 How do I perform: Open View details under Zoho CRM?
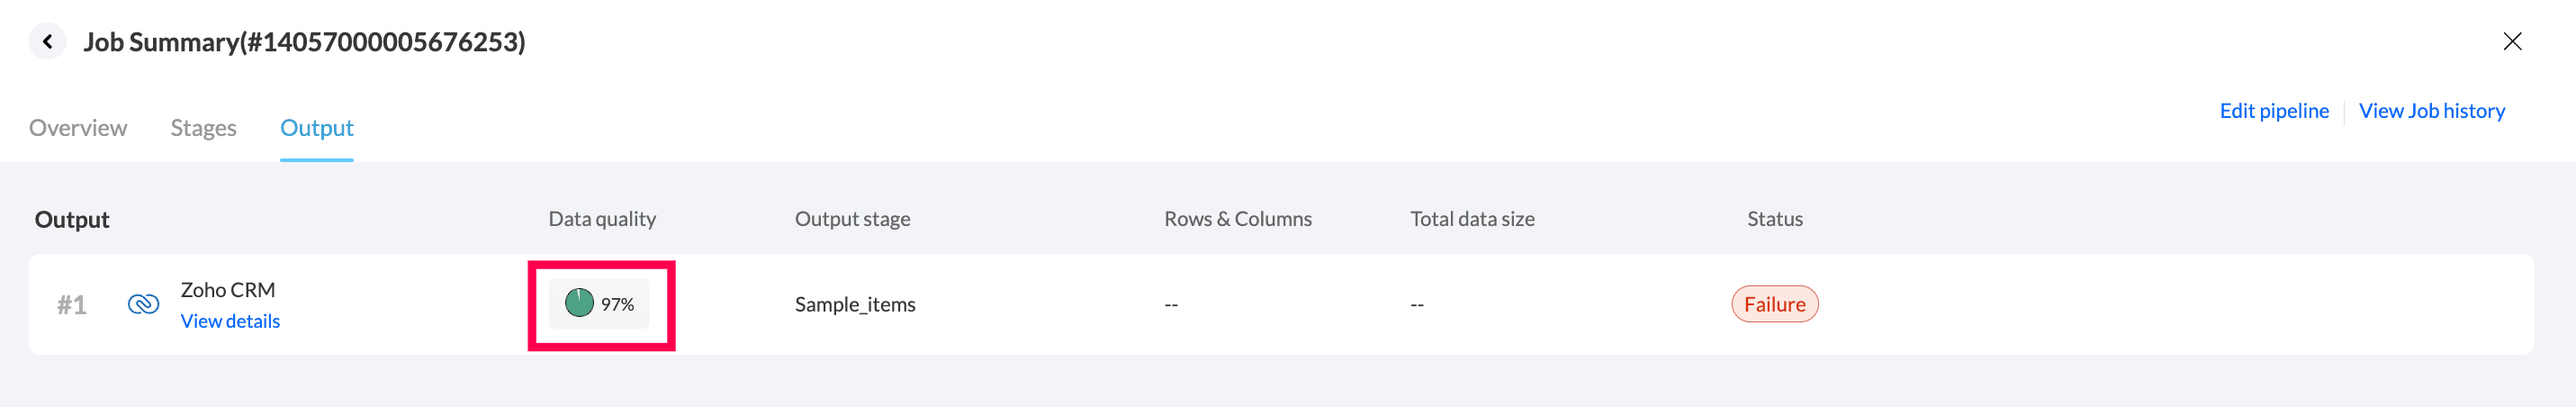230,321
